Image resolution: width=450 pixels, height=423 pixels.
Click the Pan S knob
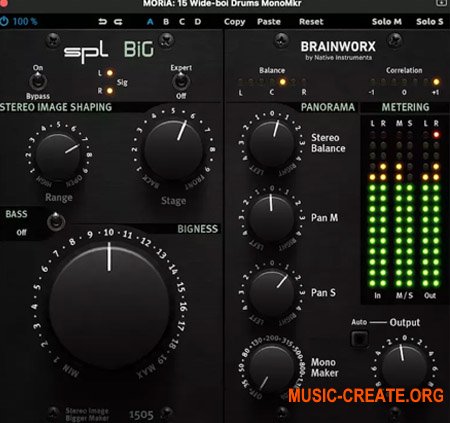(x=272, y=293)
